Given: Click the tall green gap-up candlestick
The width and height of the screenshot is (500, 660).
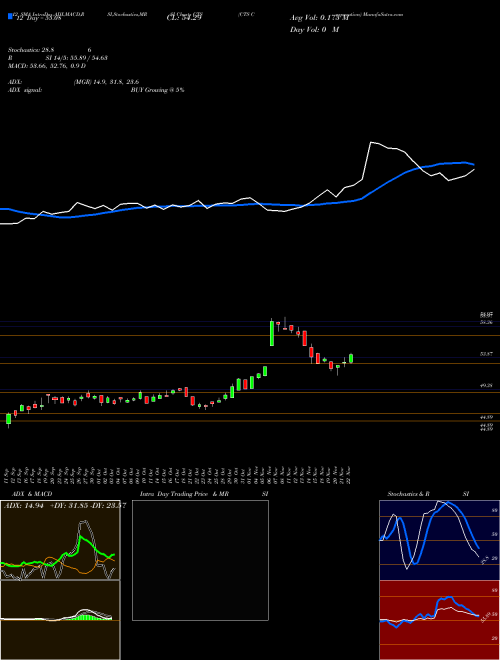Looking at the screenshot, I should 272,333.
